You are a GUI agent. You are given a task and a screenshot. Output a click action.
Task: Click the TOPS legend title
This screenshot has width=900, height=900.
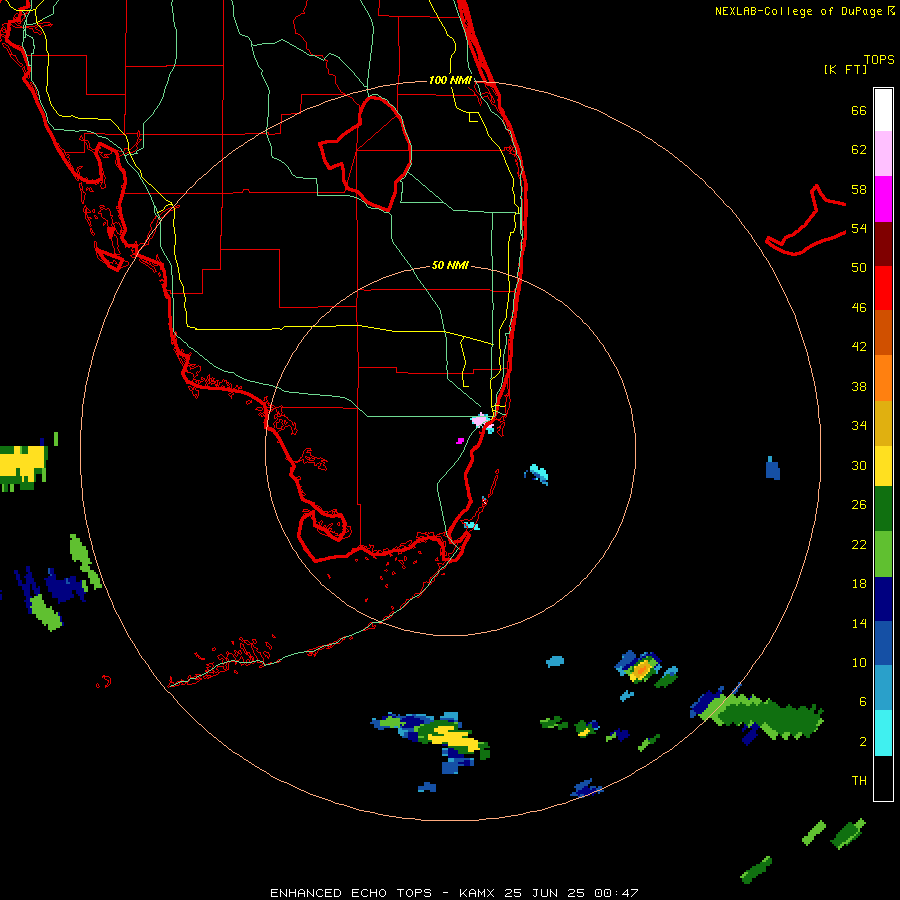[x=879, y=59]
